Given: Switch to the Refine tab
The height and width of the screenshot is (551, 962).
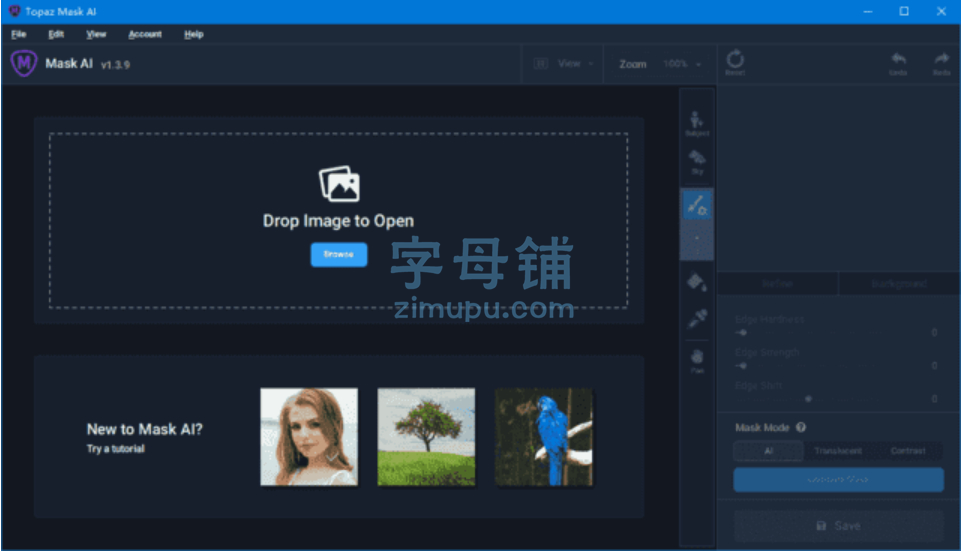Looking at the screenshot, I should 777,283.
